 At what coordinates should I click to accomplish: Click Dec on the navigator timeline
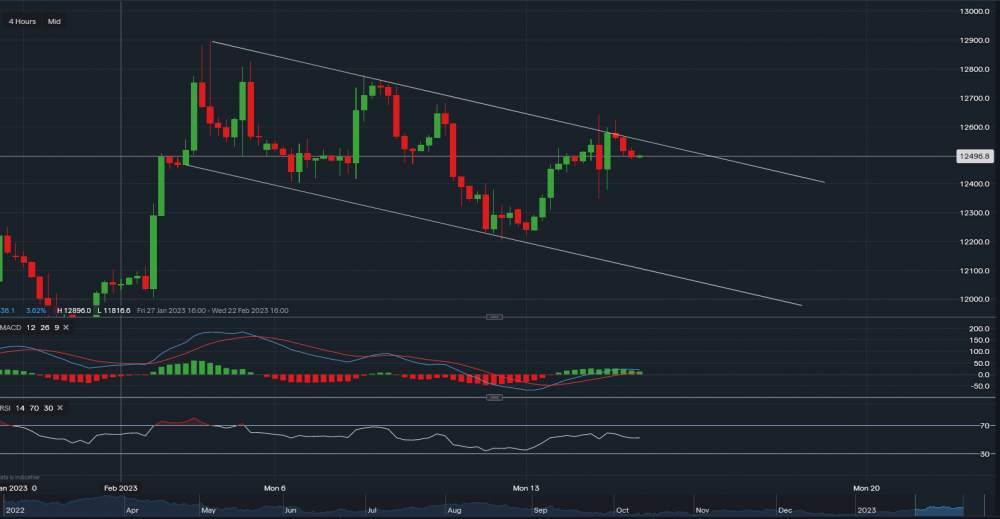click(x=785, y=510)
